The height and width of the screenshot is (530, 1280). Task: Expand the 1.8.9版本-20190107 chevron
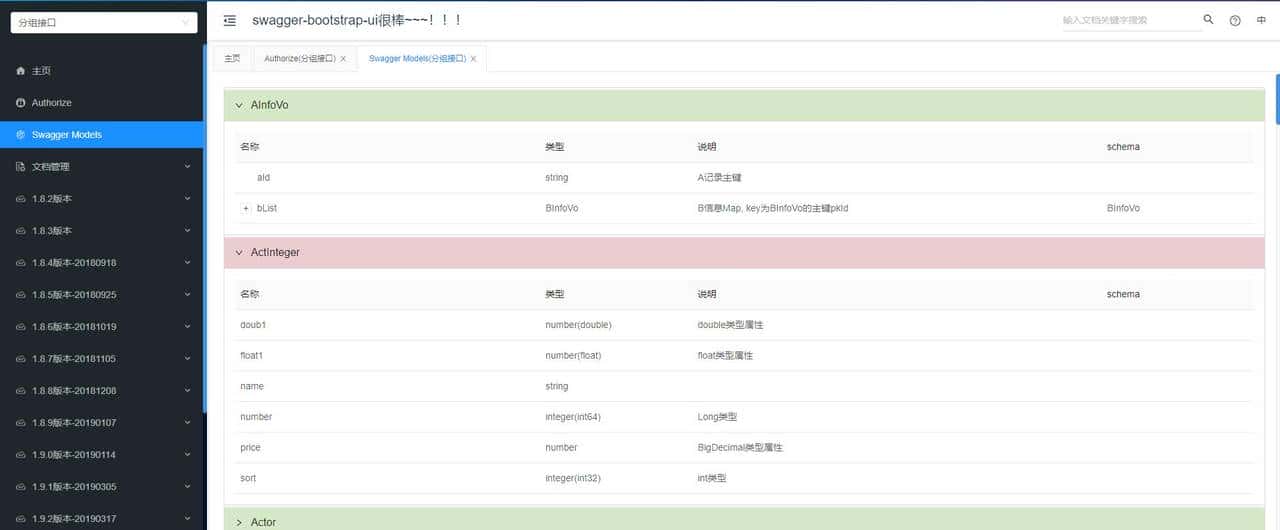coord(187,423)
